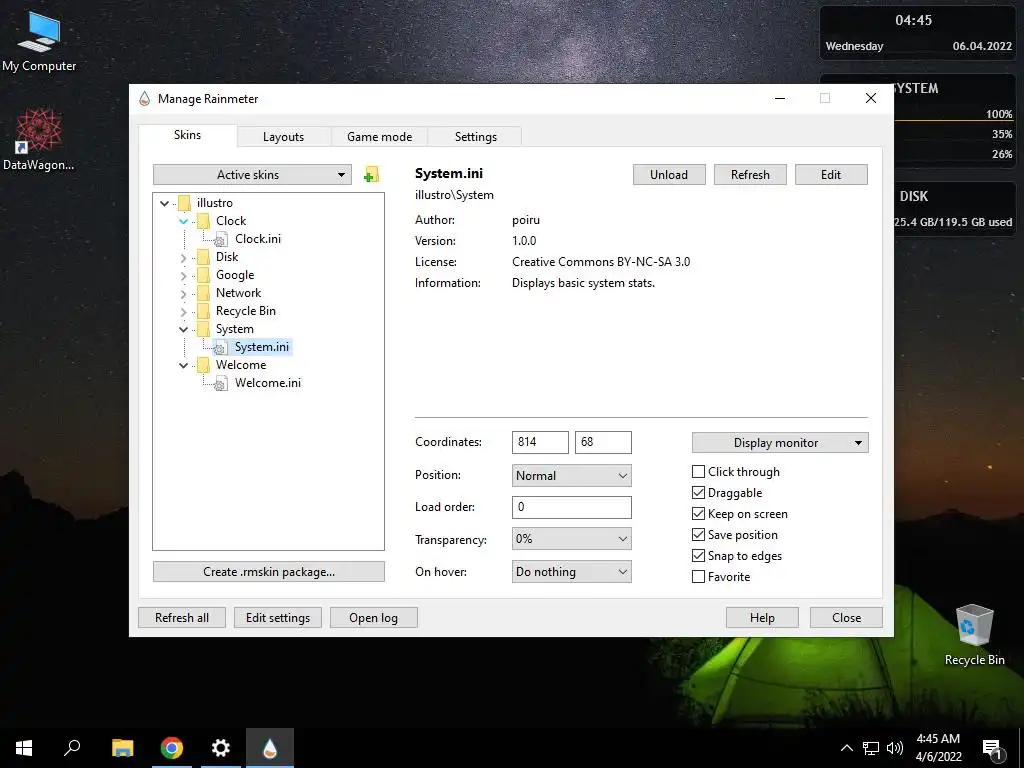Toggle Snap to edges checkbox
Screen dimensions: 1024x768
698,555
